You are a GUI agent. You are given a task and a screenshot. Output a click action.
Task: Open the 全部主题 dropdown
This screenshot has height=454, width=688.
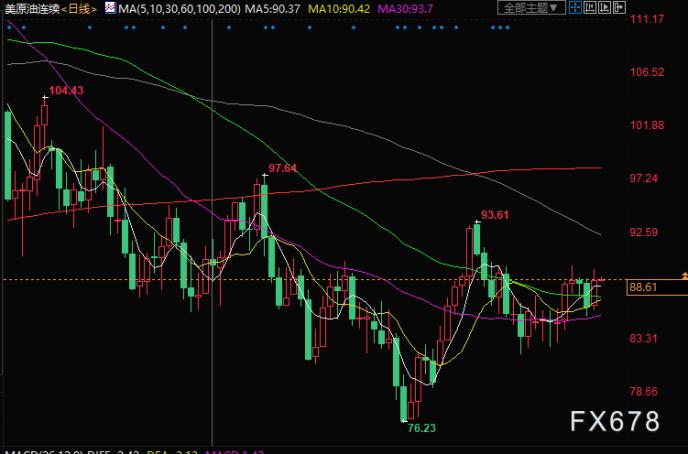pyautogui.click(x=531, y=8)
